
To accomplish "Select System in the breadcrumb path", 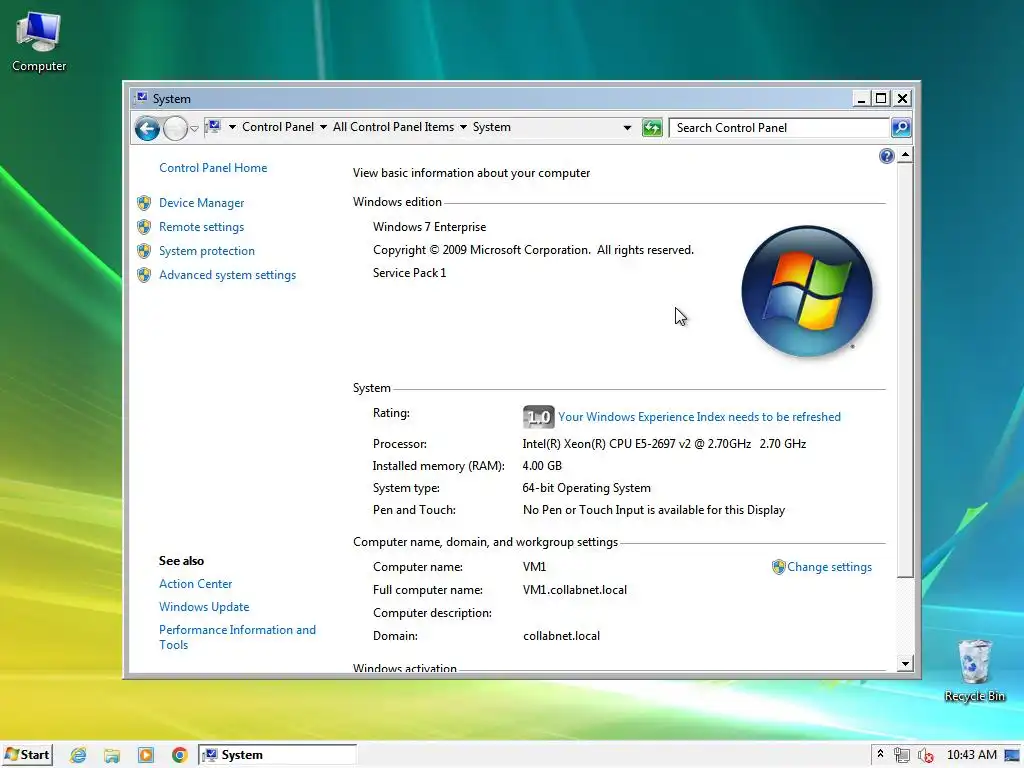I will coord(492,127).
